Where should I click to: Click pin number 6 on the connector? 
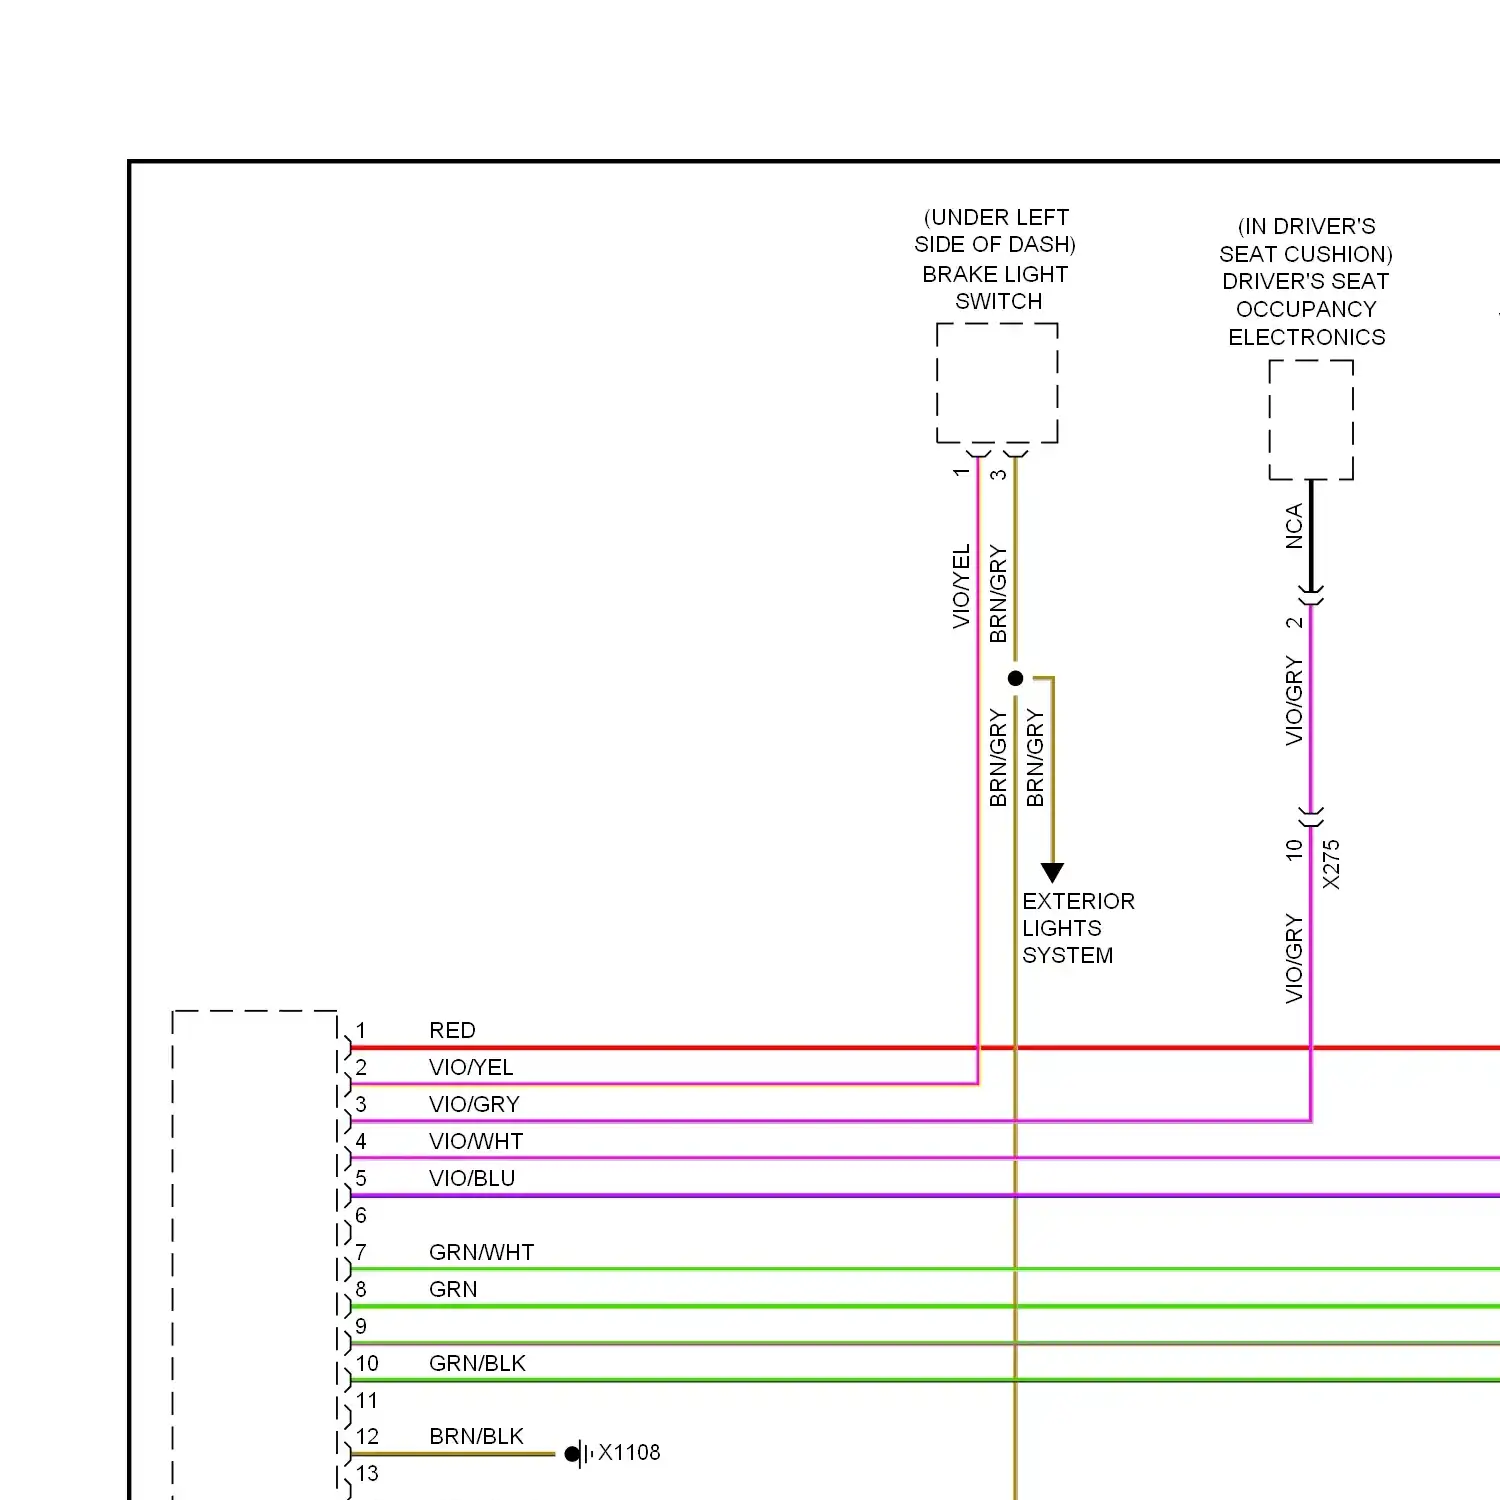(x=361, y=1215)
